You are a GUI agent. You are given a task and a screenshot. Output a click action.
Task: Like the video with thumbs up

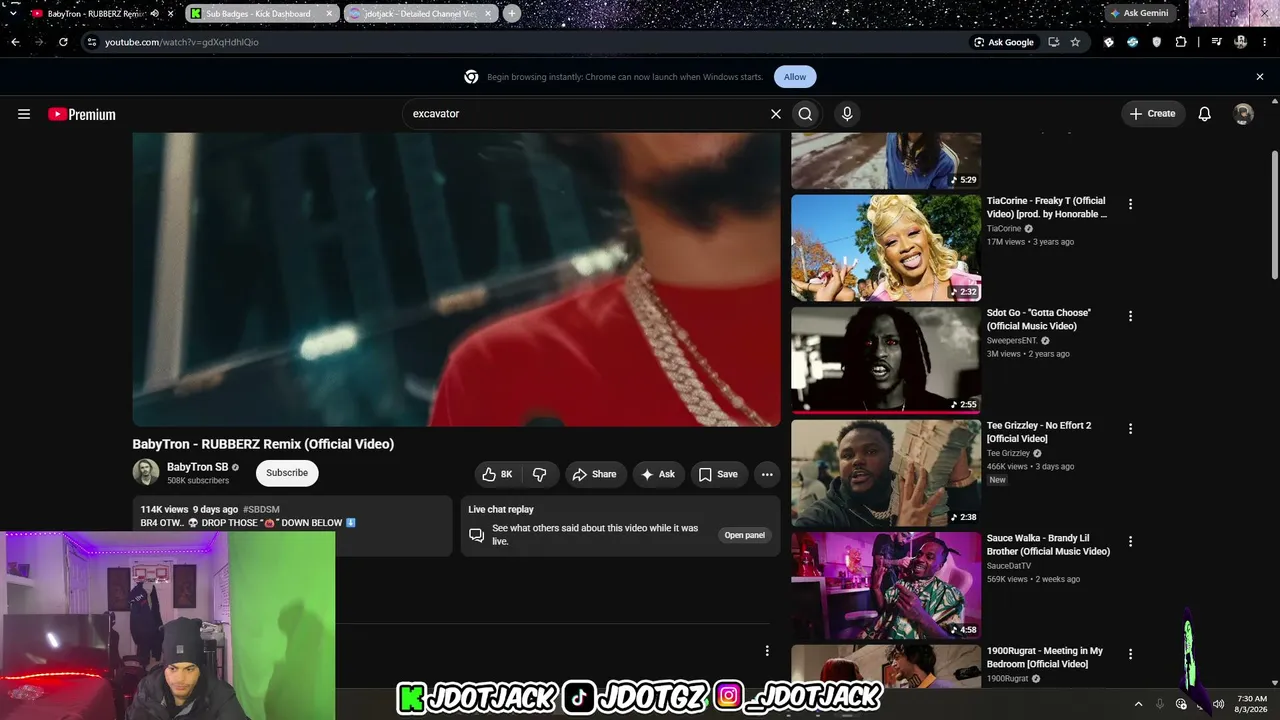tap(497, 474)
